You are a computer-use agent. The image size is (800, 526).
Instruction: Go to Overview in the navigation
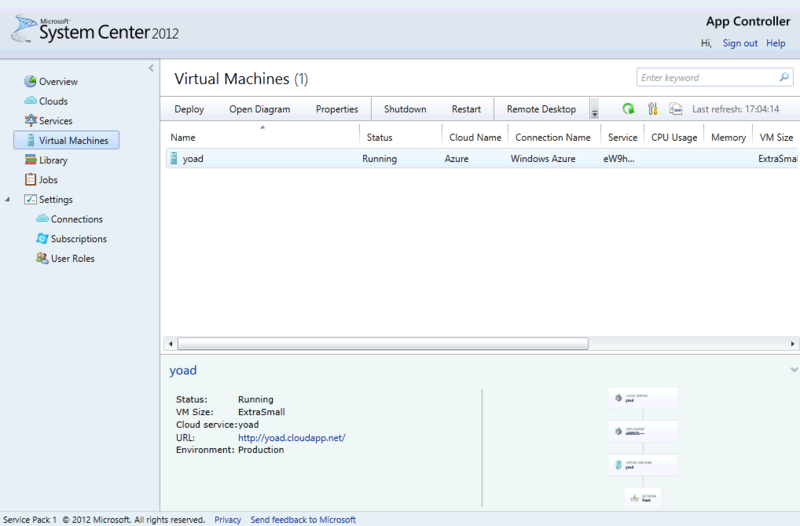58,82
